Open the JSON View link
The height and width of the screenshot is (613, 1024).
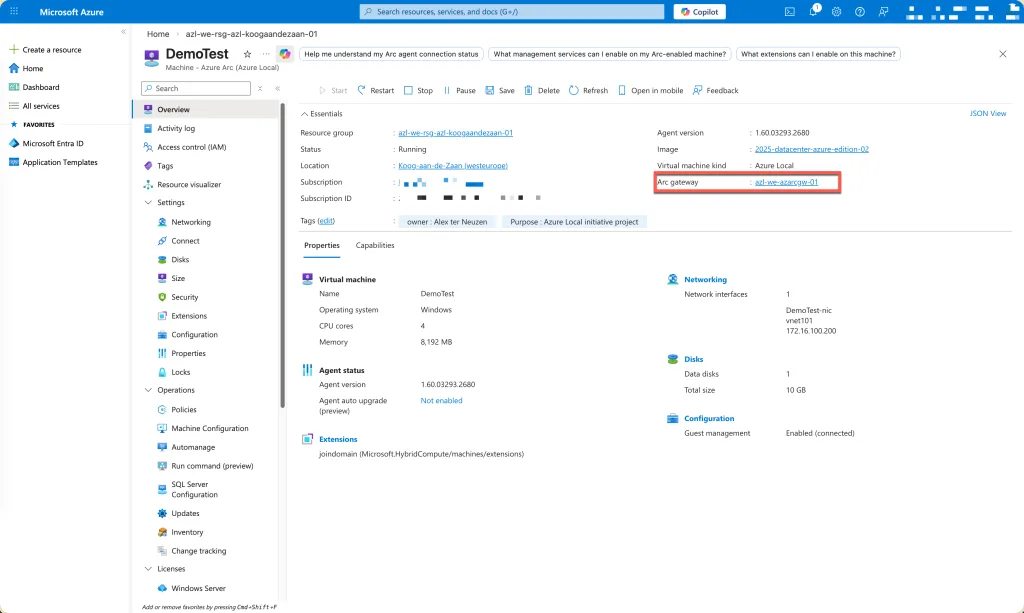[x=987, y=114]
